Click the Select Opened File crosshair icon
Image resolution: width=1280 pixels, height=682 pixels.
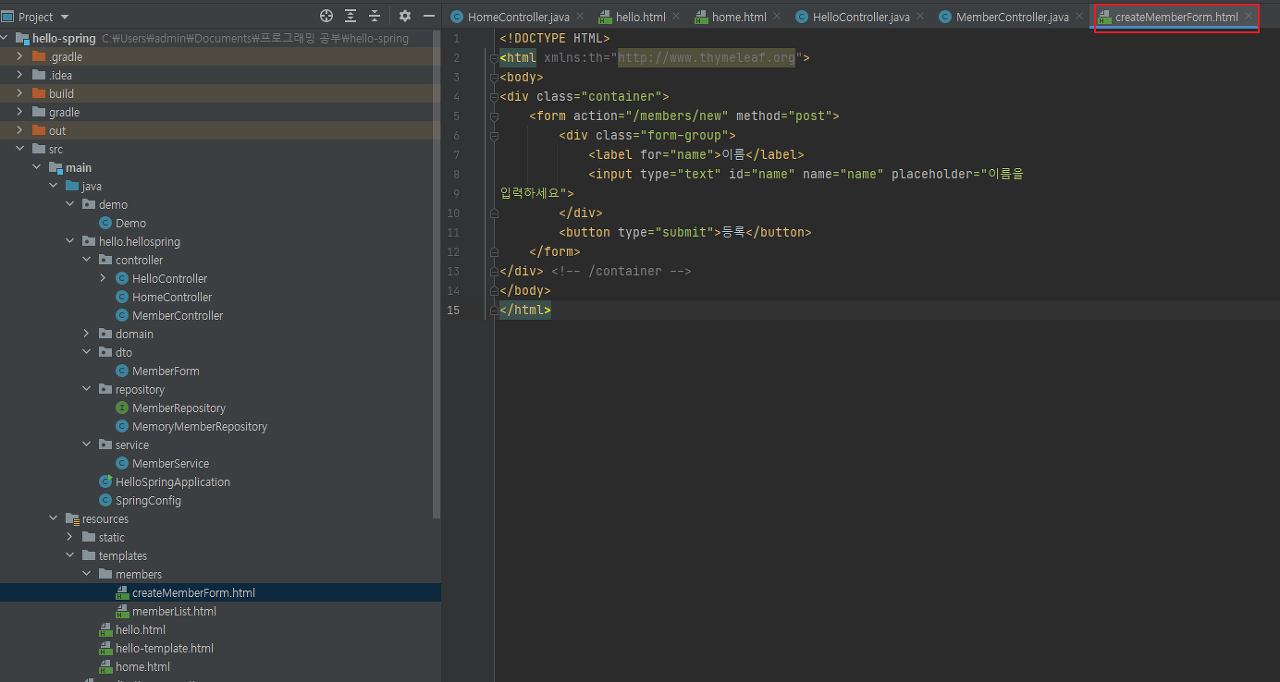(x=326, y=16)
